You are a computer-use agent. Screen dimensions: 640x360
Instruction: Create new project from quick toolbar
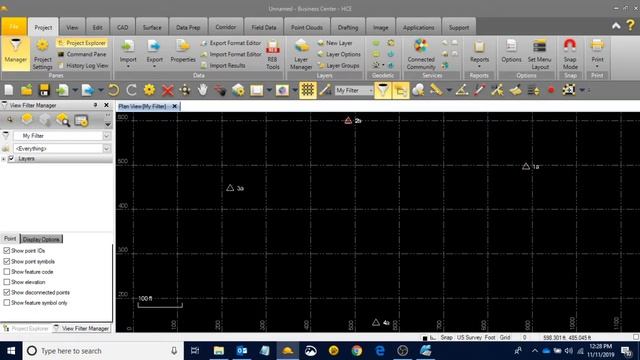[9, 90]
